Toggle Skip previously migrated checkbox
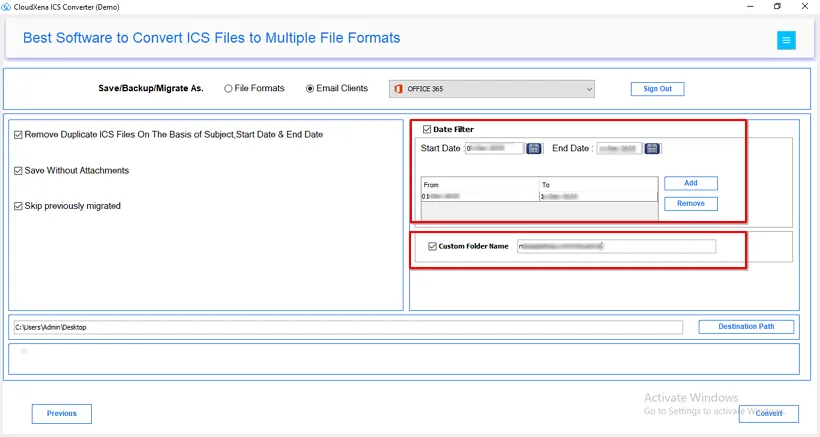 point(18,206)
